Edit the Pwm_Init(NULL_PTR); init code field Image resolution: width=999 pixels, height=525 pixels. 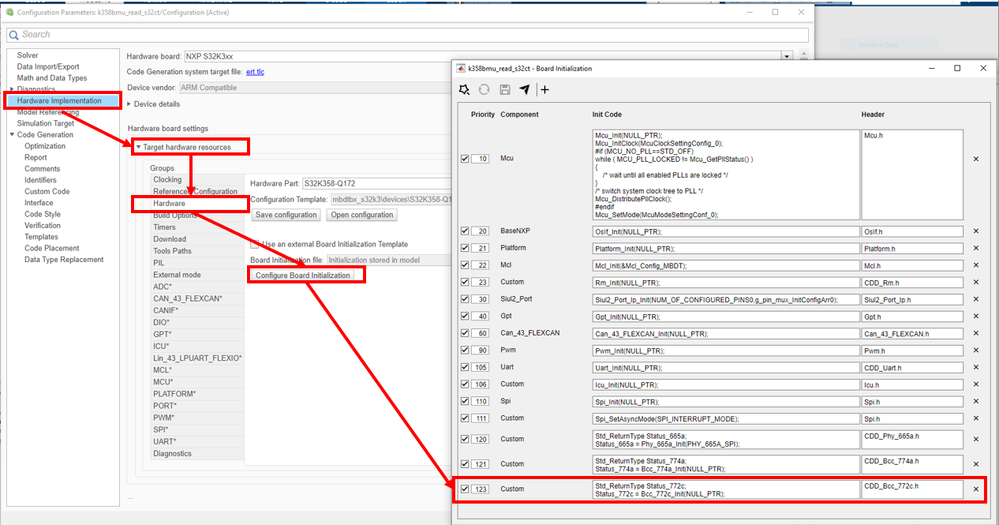pyautogui.click(x=726, y=351)
